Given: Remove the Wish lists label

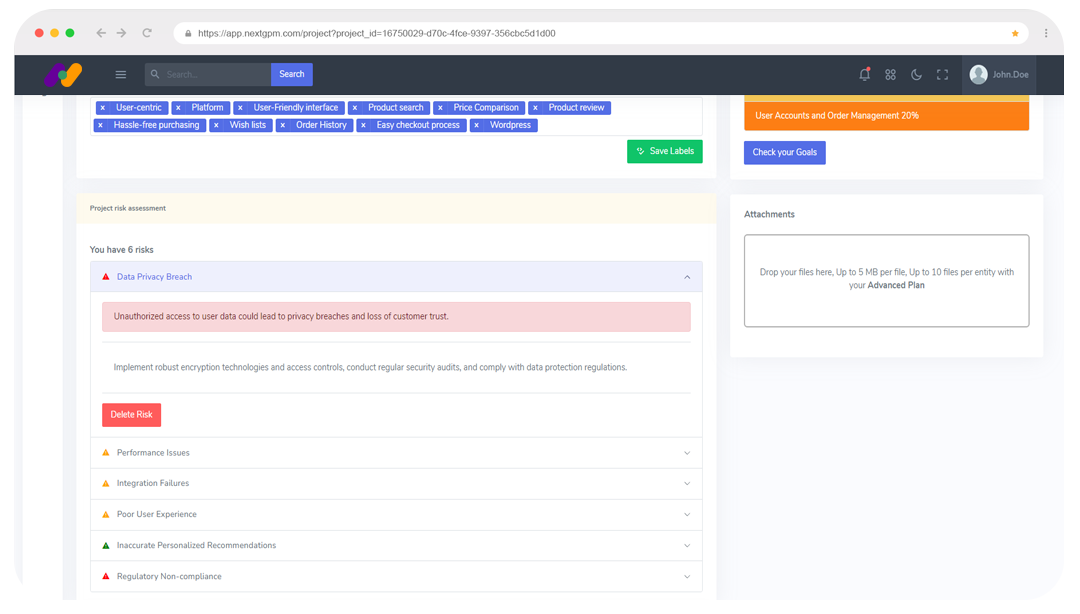Looking at the screenshot, I should click(x=216, y=125).
